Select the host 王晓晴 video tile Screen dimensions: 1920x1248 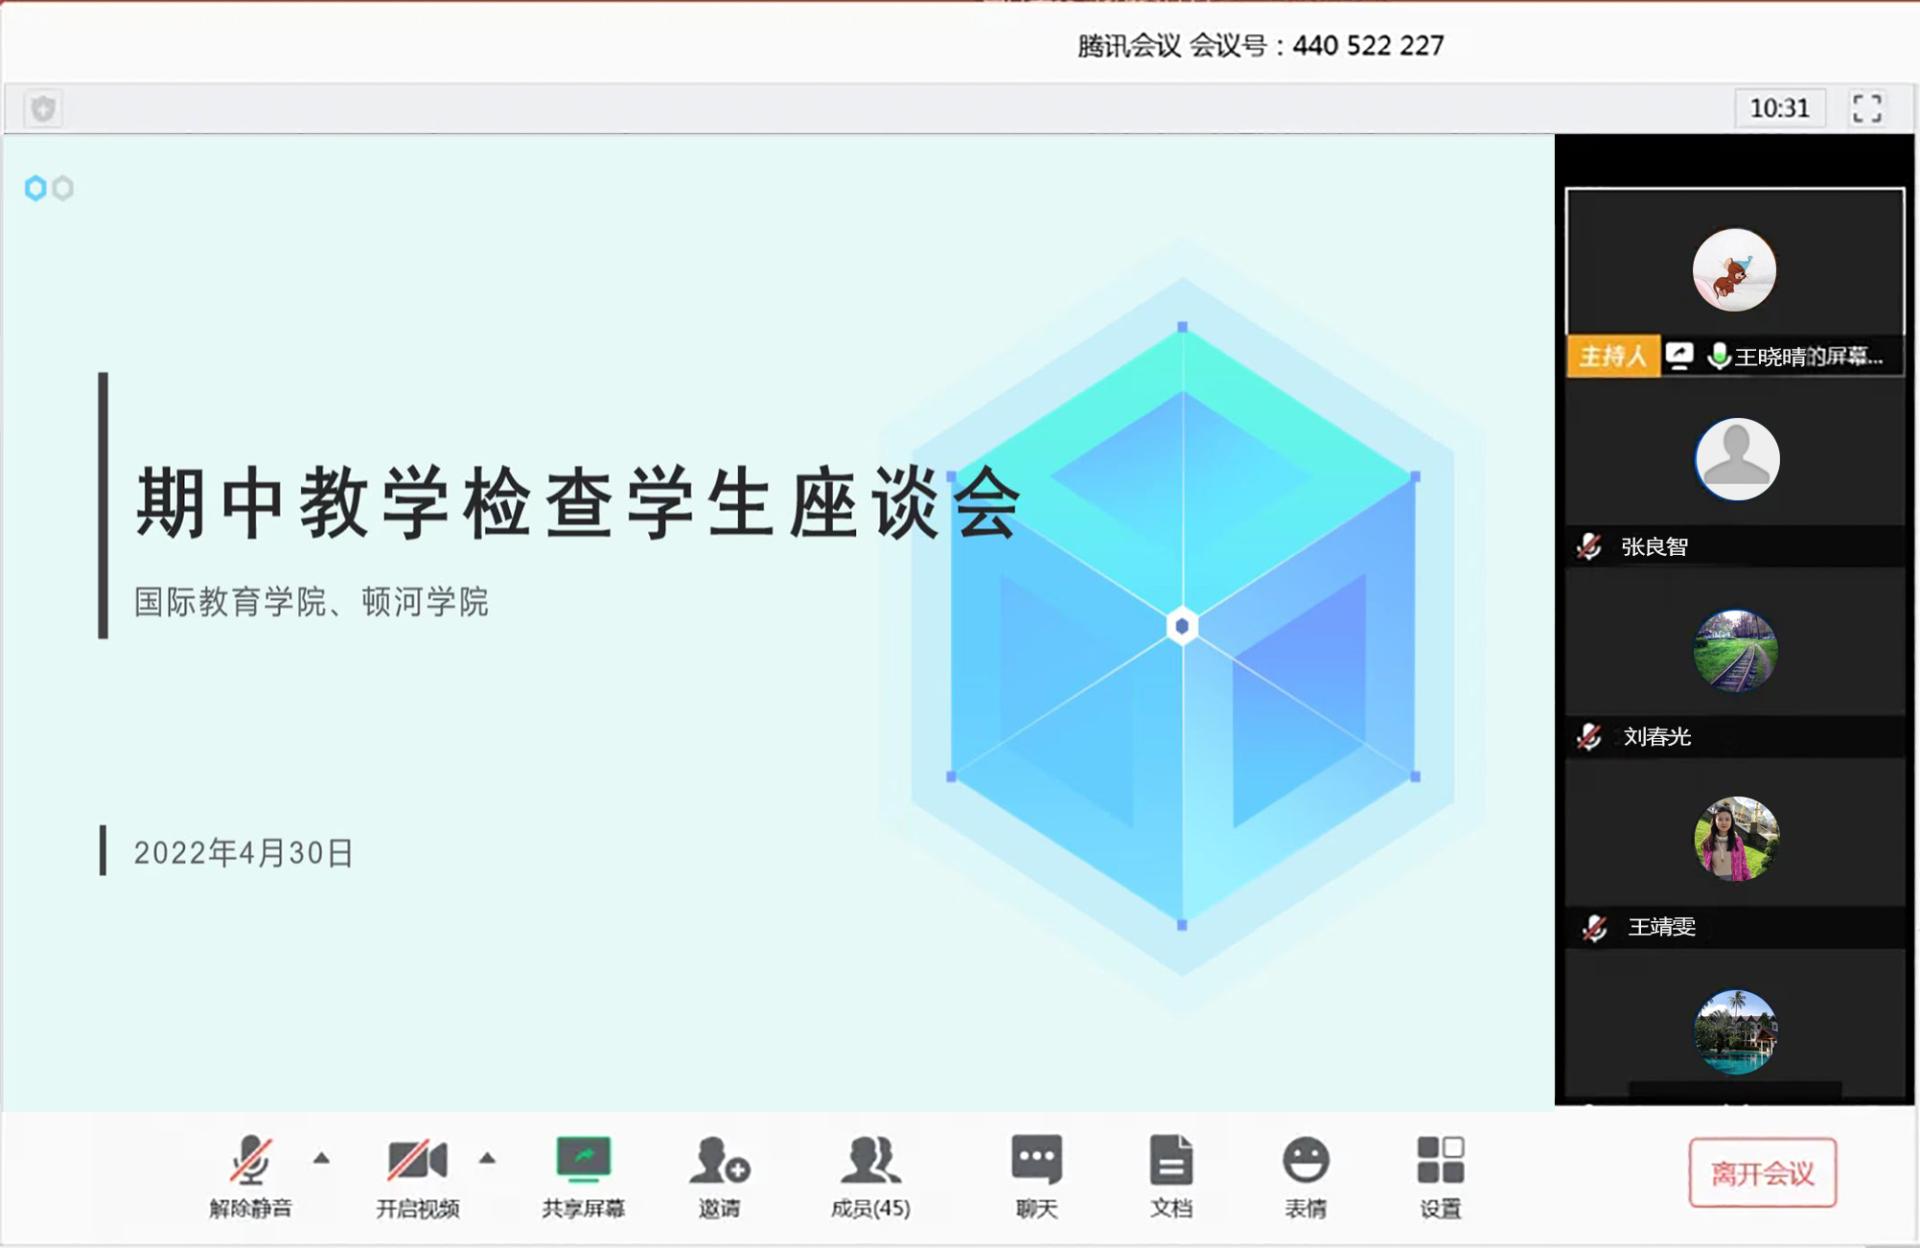1734,281
